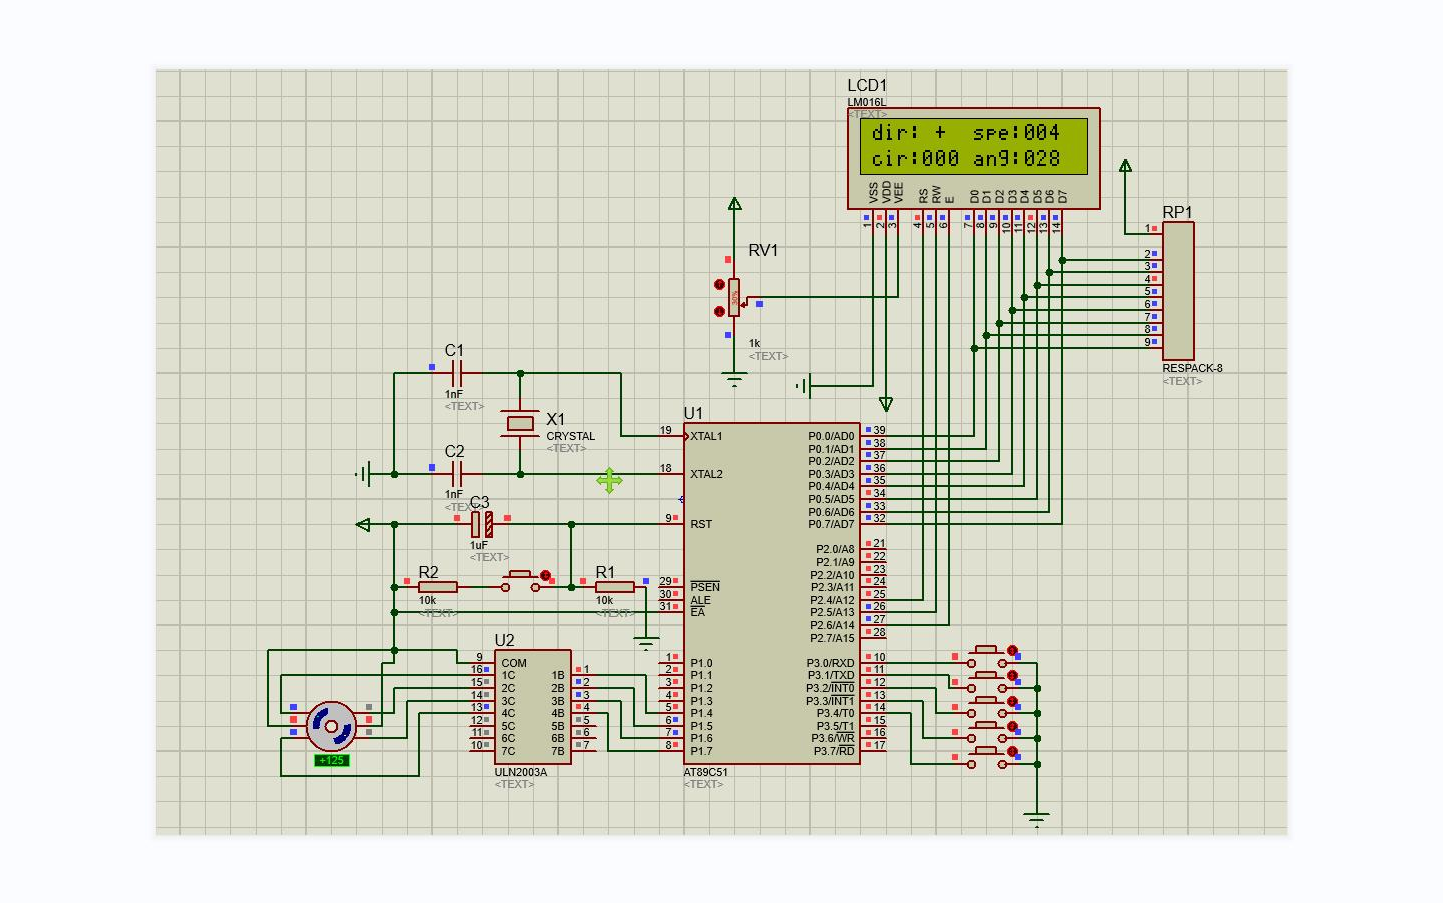Click the 1uF value under C3
1443x903 pixels.
pos(479,545)
